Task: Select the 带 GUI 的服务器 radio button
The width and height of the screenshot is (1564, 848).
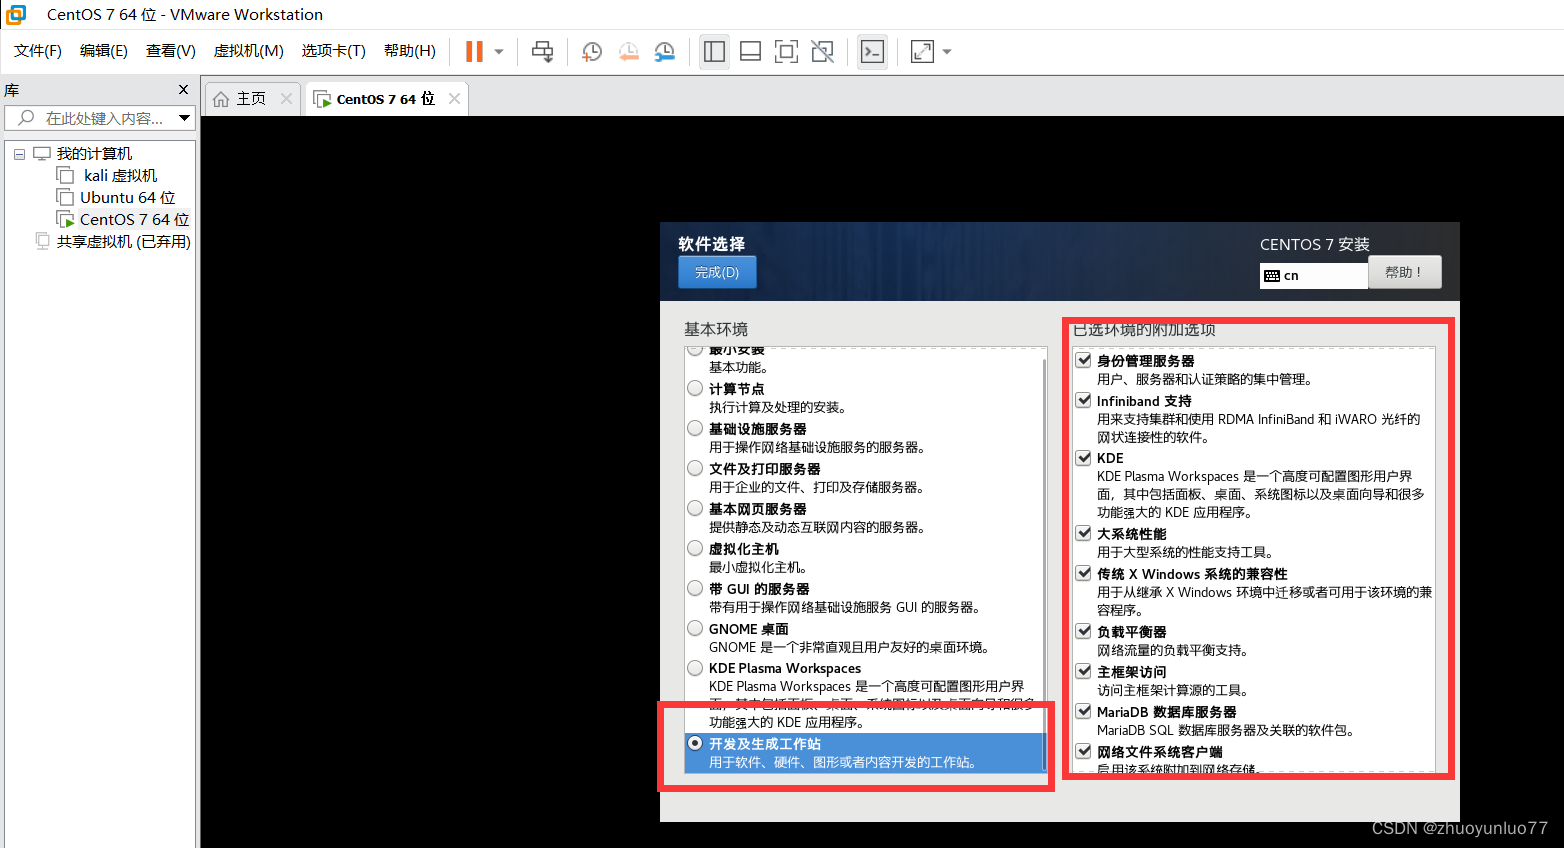Action: pyautogui.click(x=695, y=588)
